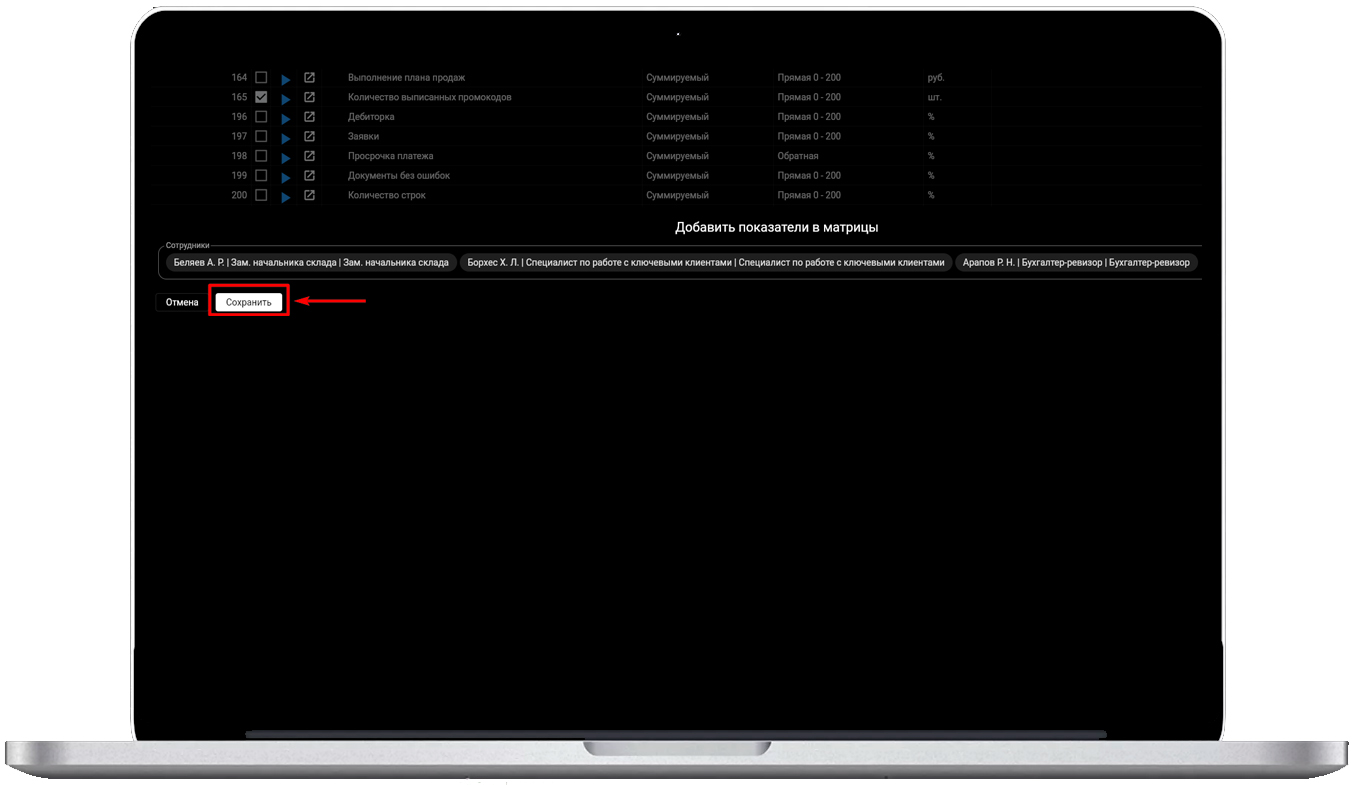This screenshot has width=1352, height=785.
Task: Check the box for Выполнение плана продаж
Action: pos(261,77)
